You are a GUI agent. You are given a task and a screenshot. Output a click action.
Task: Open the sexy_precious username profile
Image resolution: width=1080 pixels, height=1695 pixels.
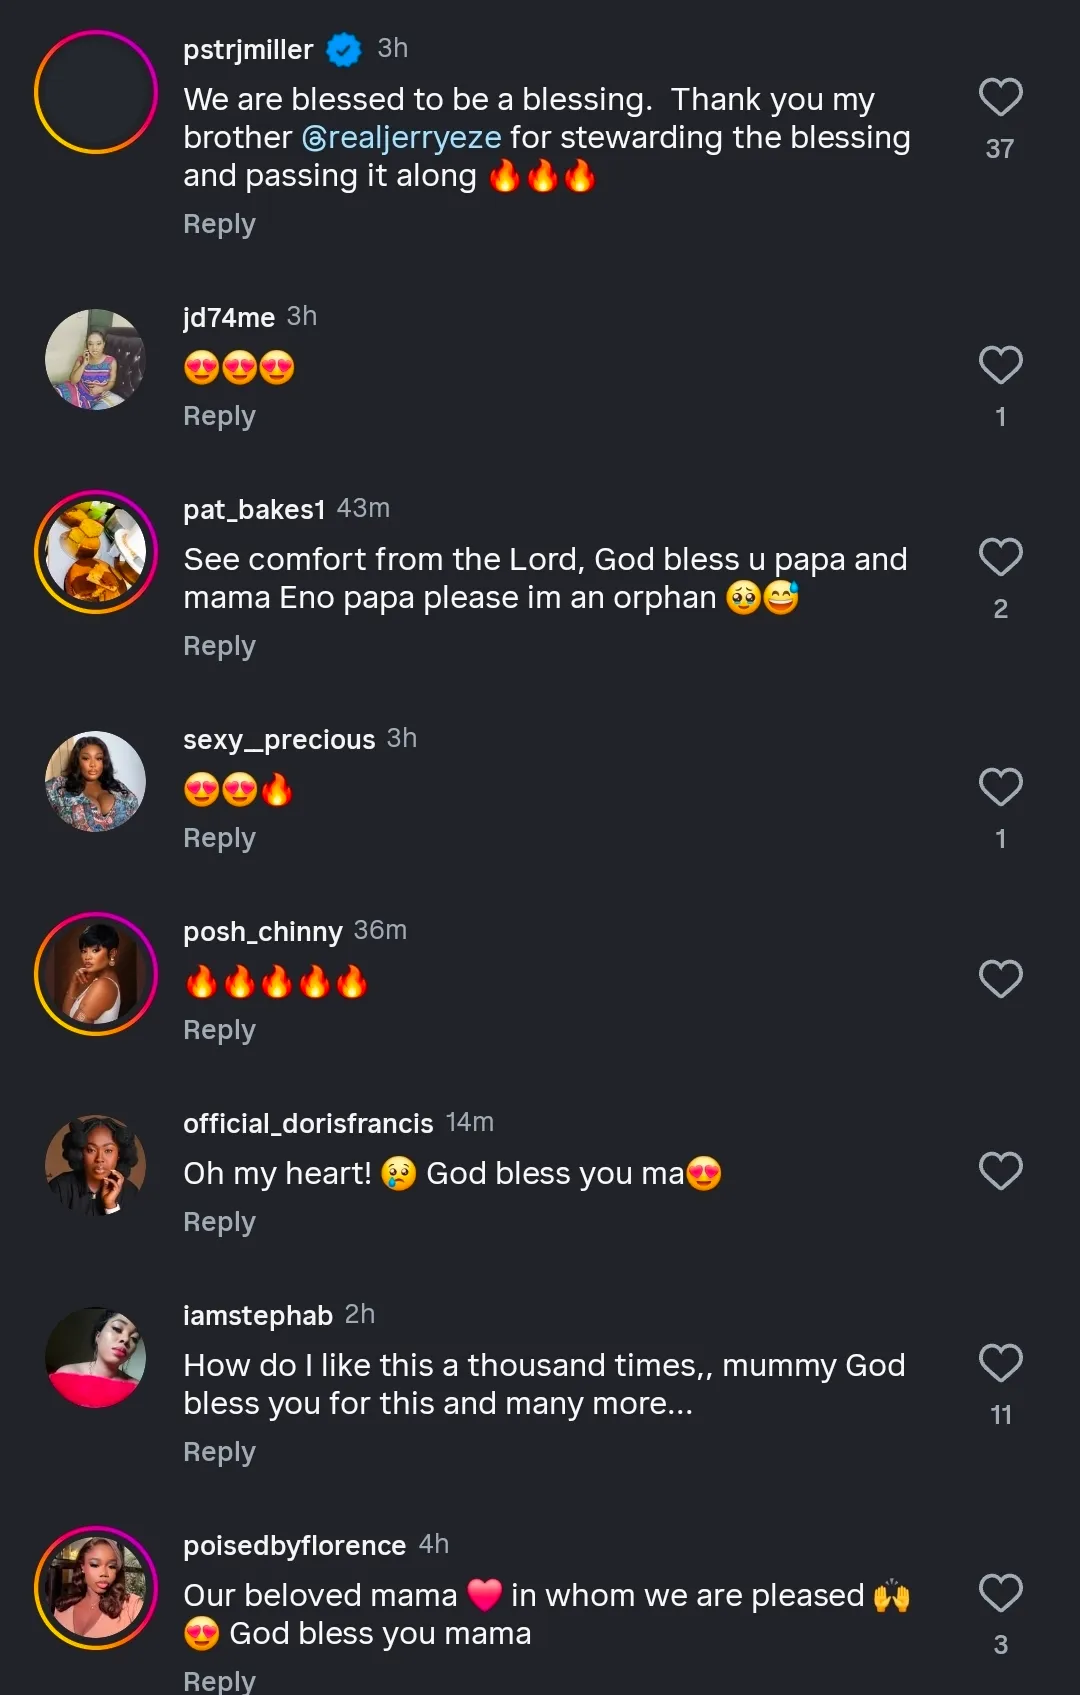279,740
